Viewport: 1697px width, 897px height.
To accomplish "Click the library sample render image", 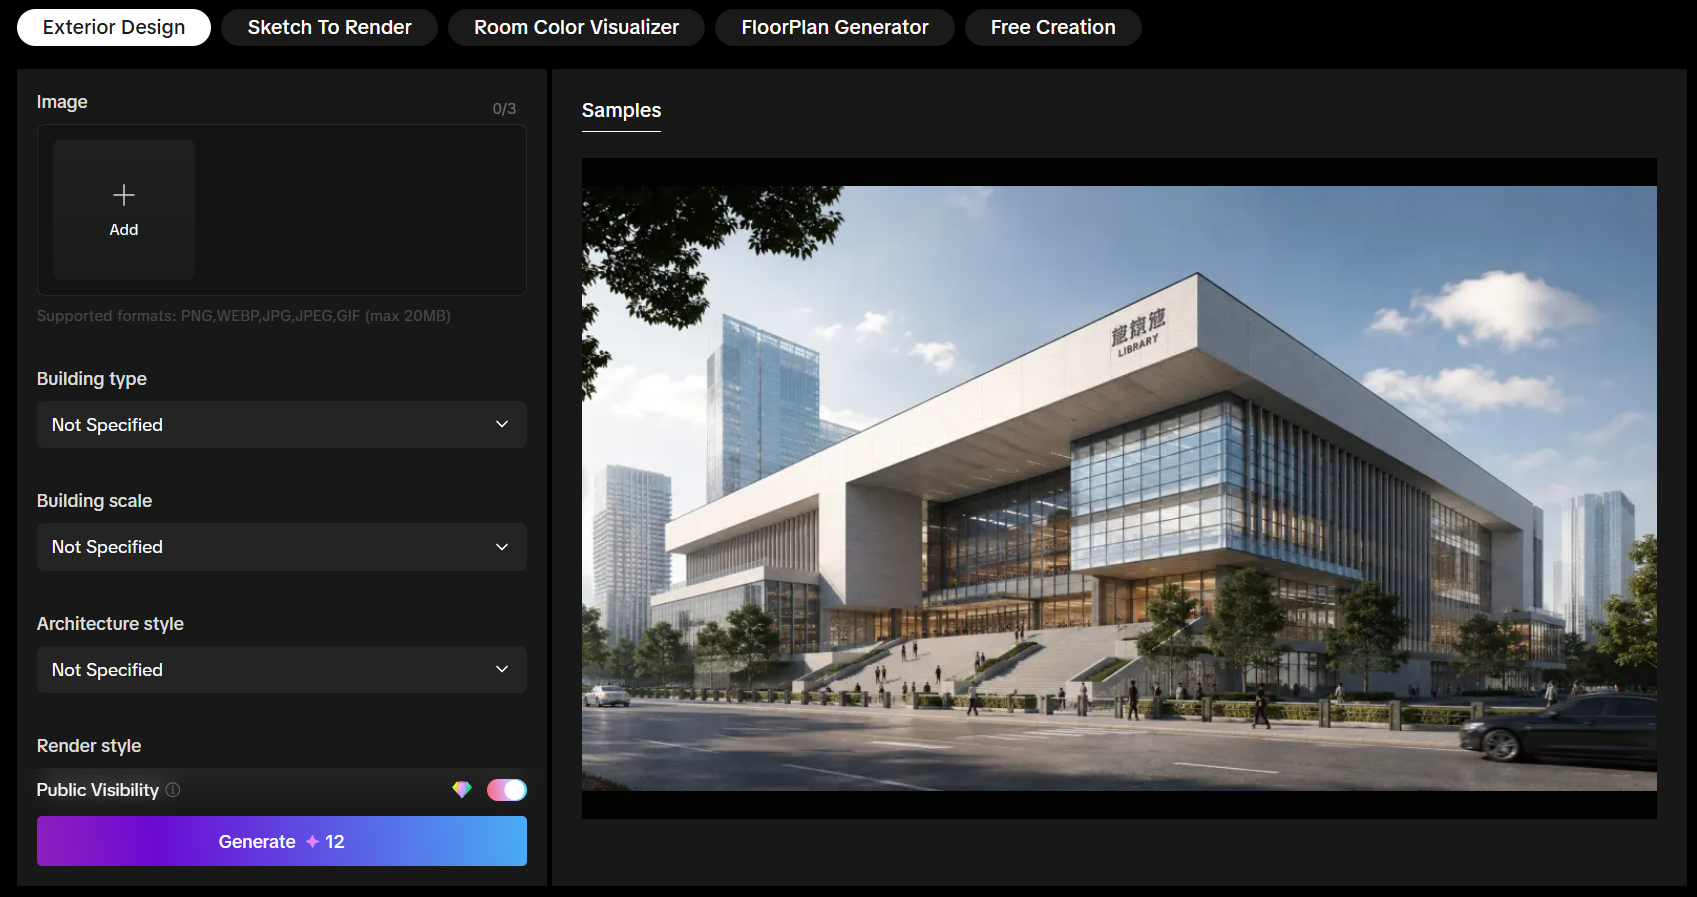I will click(x=1119, y=488).
